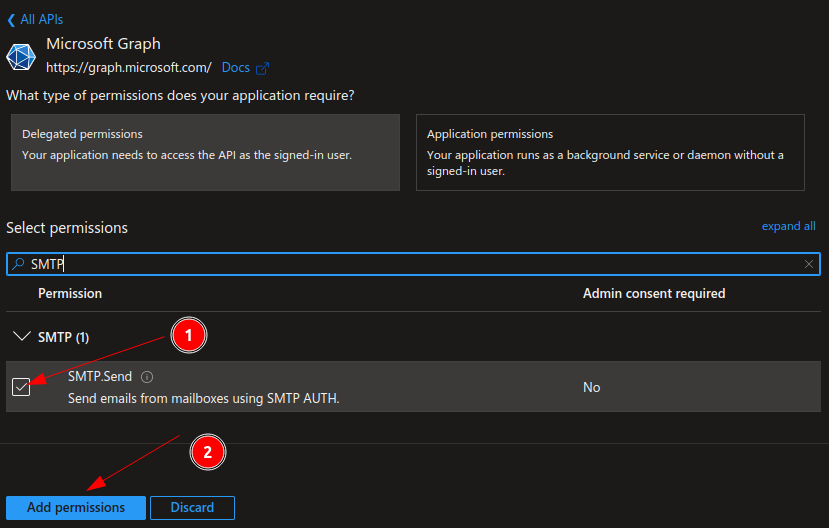
Task: Click the Microsoft Graph logo icon
Action: pos(21,57)
